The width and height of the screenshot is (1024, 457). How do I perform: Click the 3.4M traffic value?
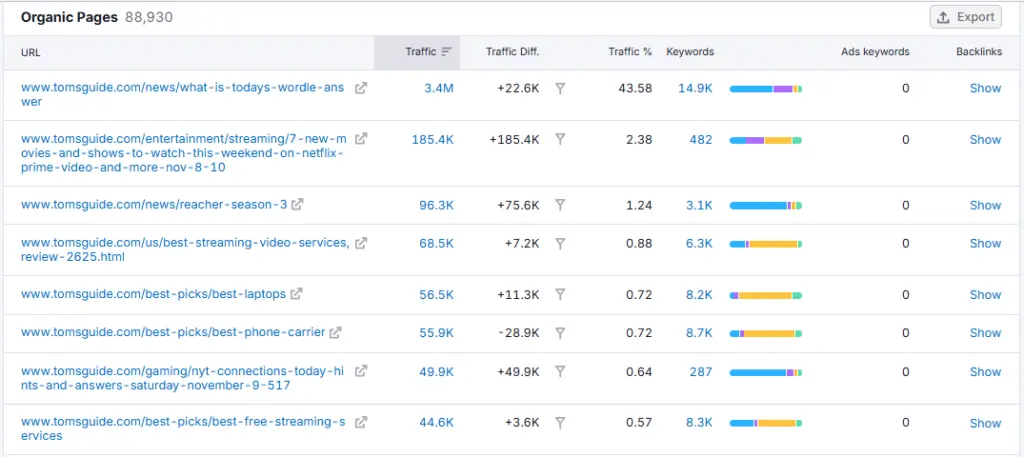click(x=438, y=88)
